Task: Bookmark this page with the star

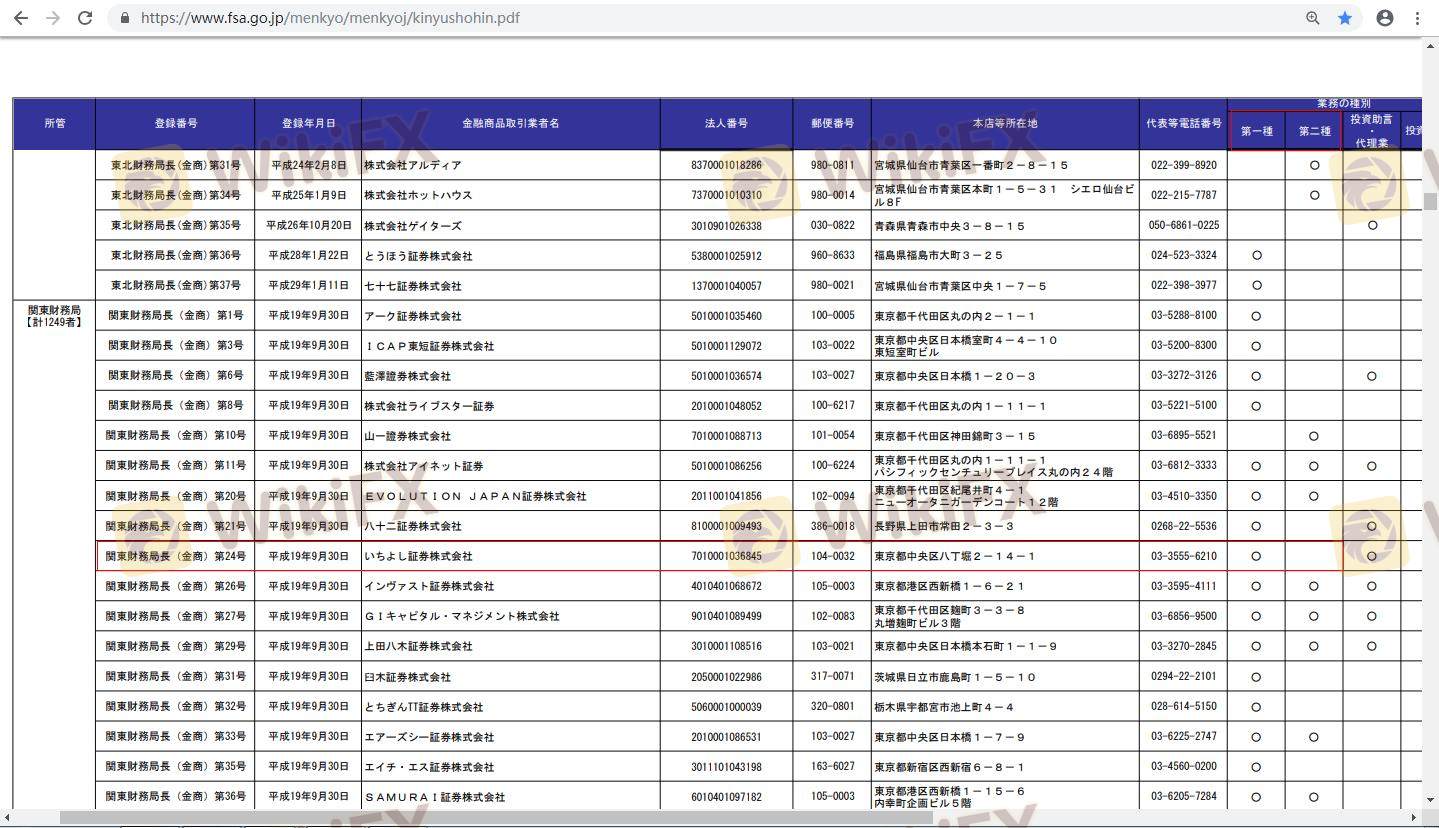Action: (x=1345, y=18)
